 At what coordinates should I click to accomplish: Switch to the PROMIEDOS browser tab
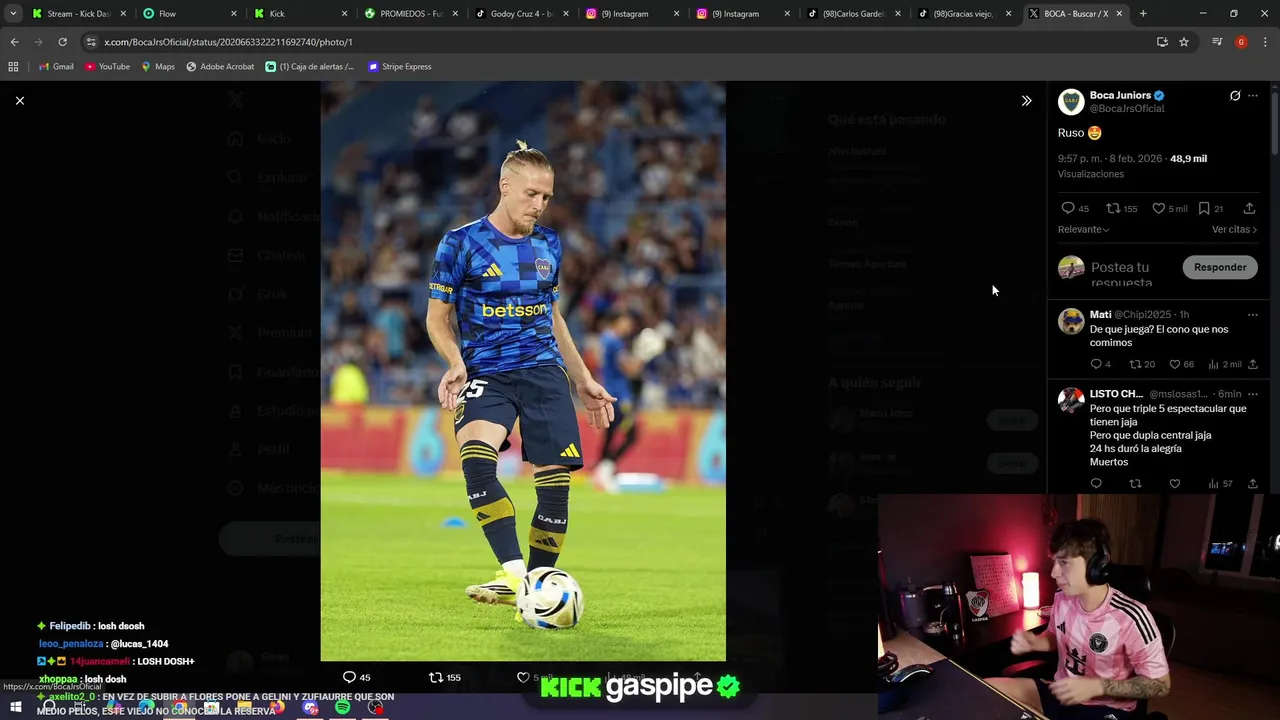coord(411,14)
